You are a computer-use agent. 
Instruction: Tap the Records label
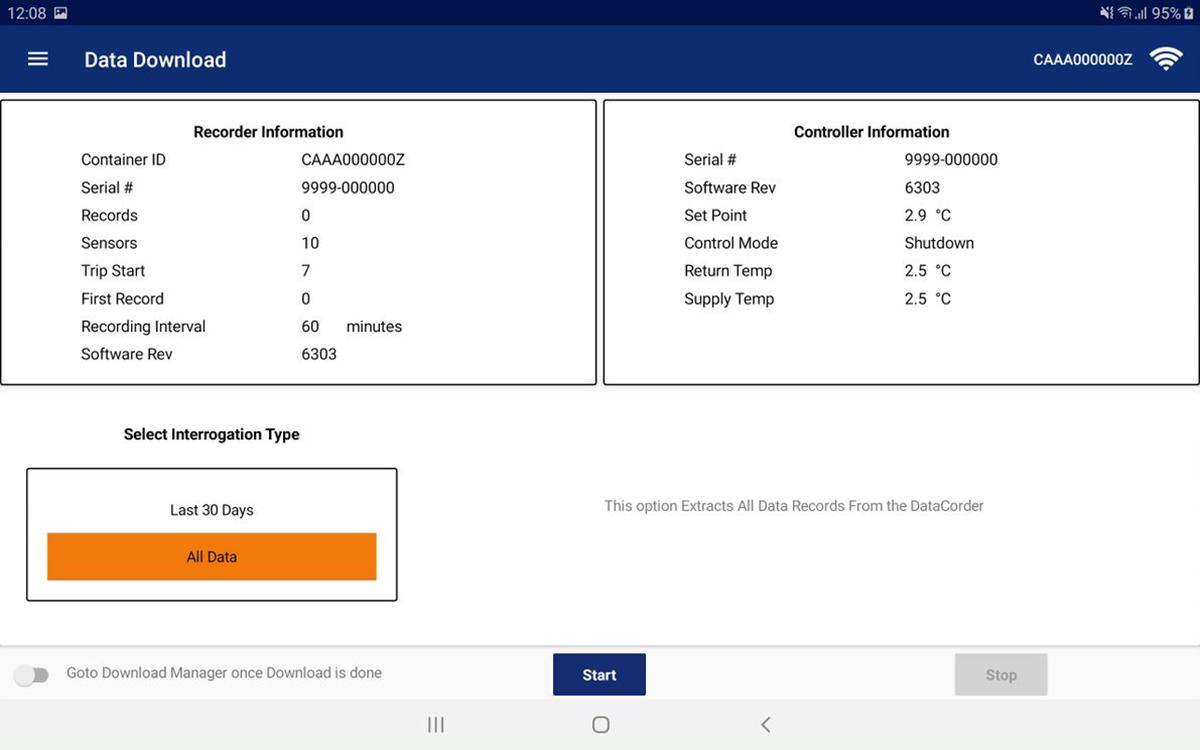109,216
